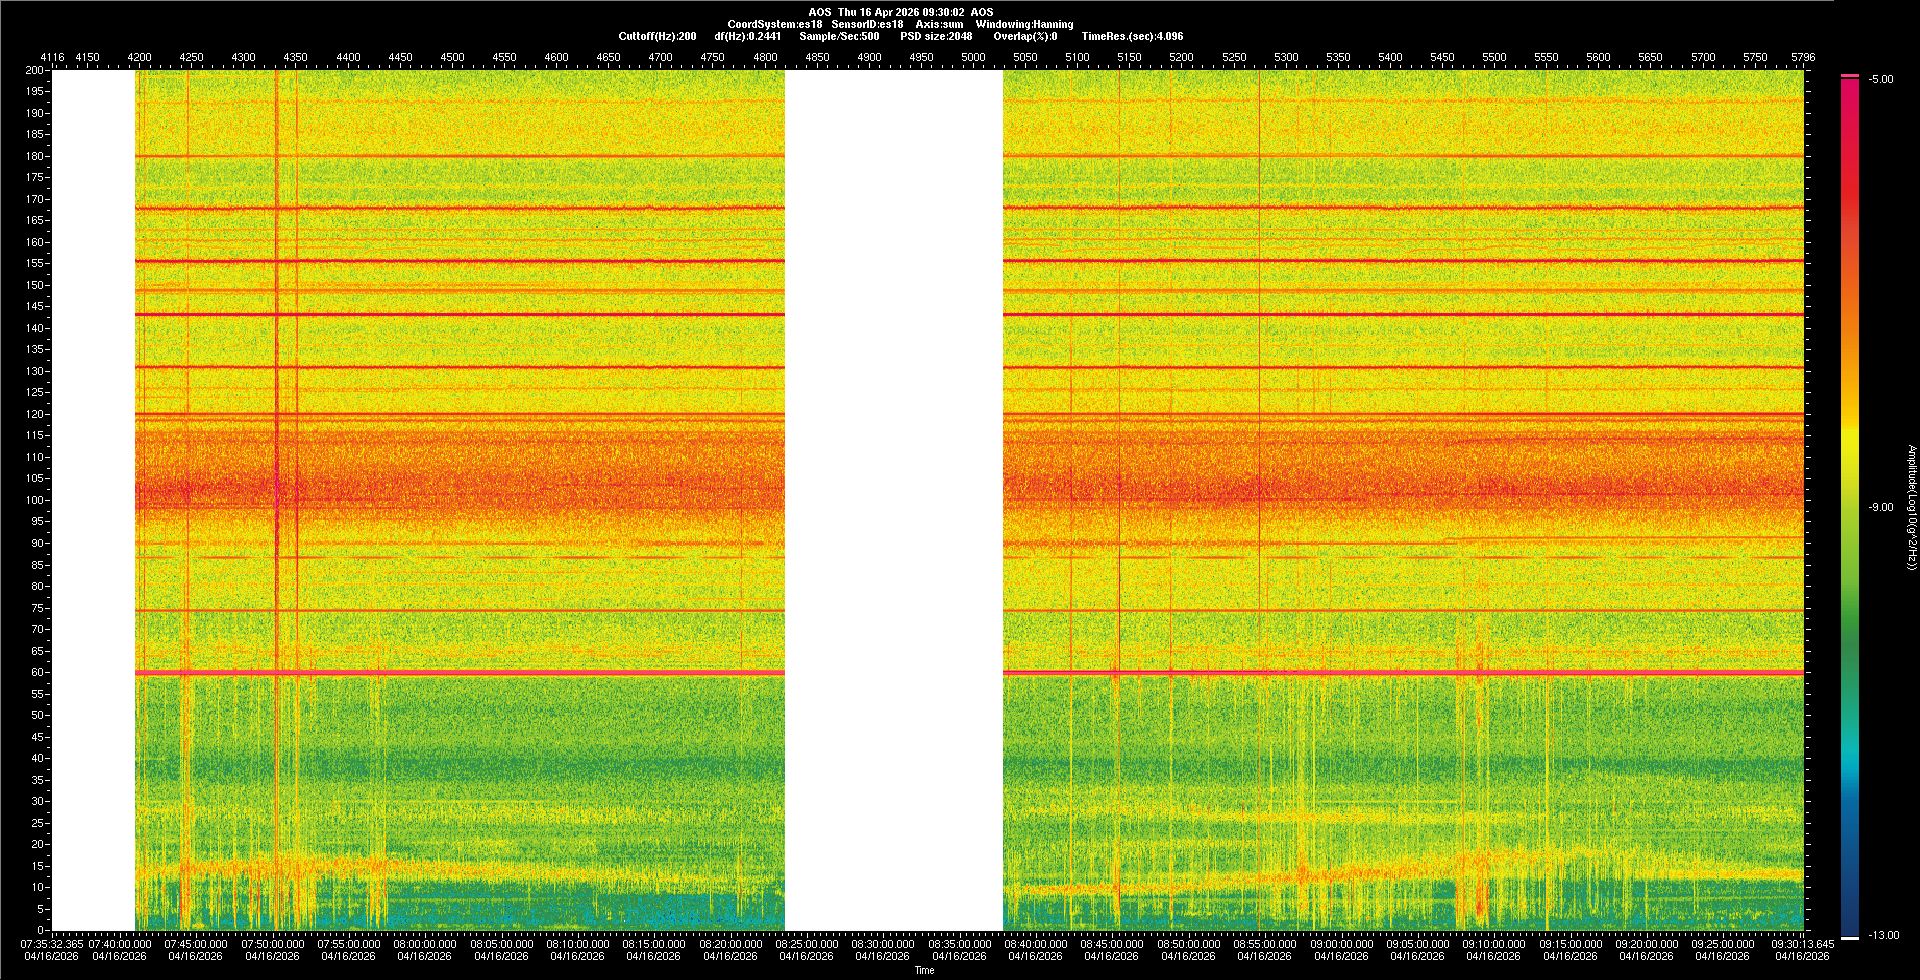The height and width of the screenshot is (980, 1920).
Task: Click the 08:00:00.000 time axis label
Action: coord(425,944)
